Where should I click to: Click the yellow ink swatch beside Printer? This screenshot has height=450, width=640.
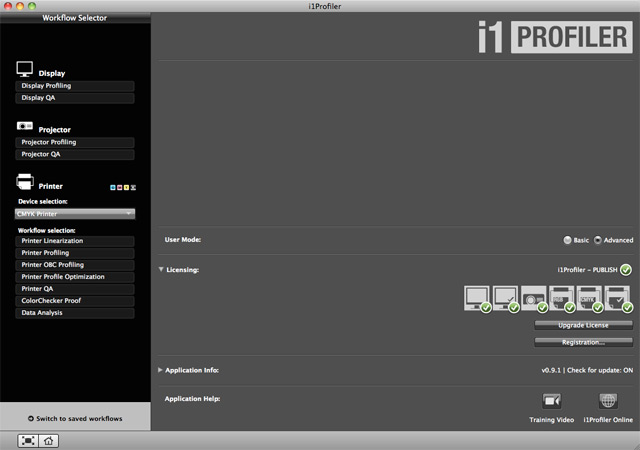(x=127, y=187)
